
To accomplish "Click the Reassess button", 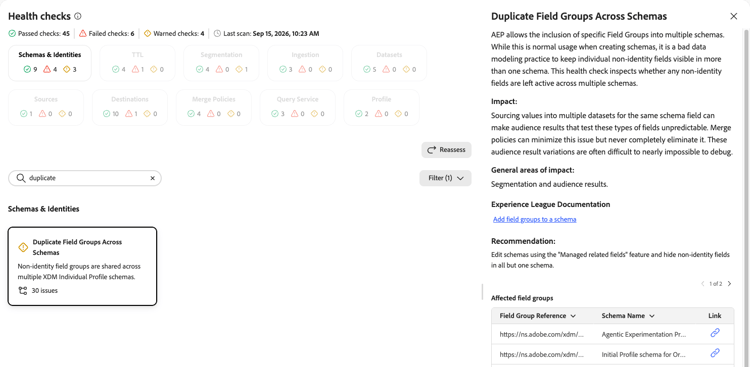I will tap(446, 150).
